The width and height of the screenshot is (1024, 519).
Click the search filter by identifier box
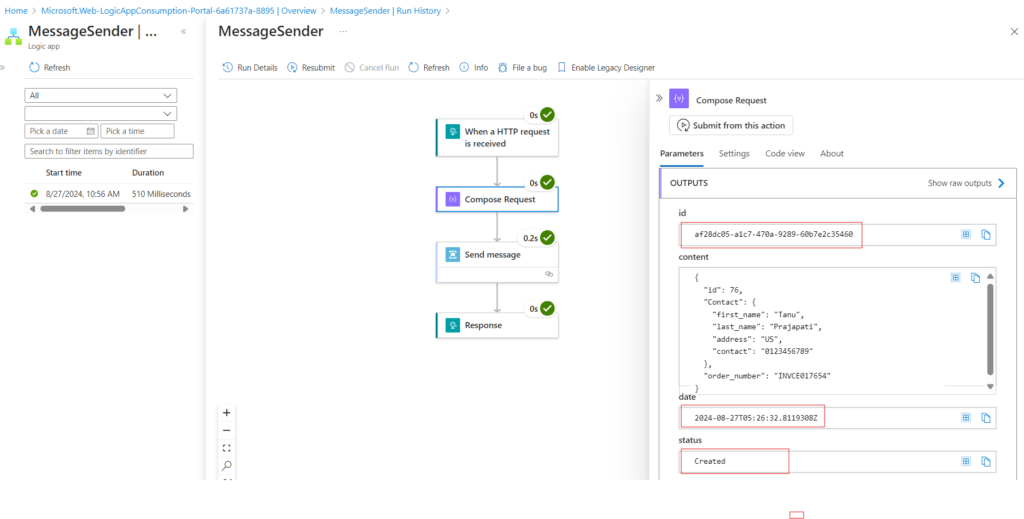pyautogui.click(x=109, y=151)
